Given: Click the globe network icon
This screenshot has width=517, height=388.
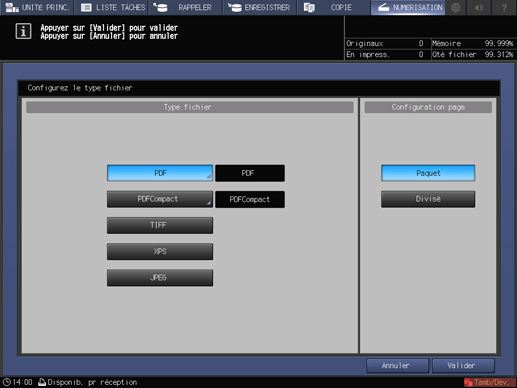Looking at the screenshot, I should pyautogui.click(x=456, y=7).
